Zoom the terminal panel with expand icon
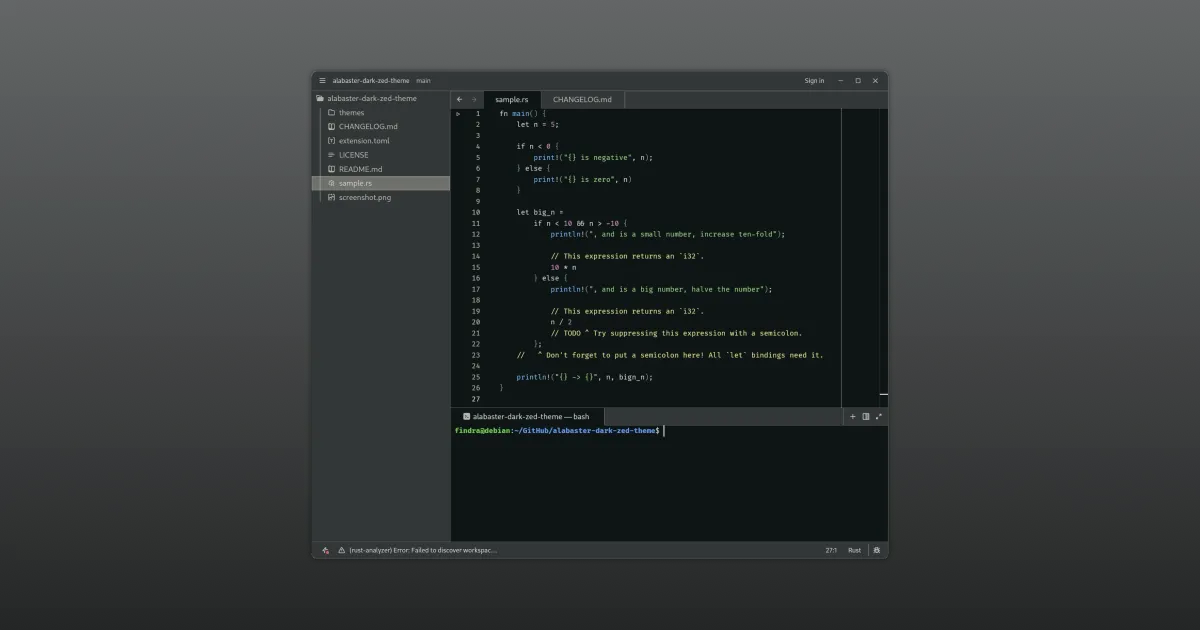Screen dimensions: 1200x630 tap(879, 416)
